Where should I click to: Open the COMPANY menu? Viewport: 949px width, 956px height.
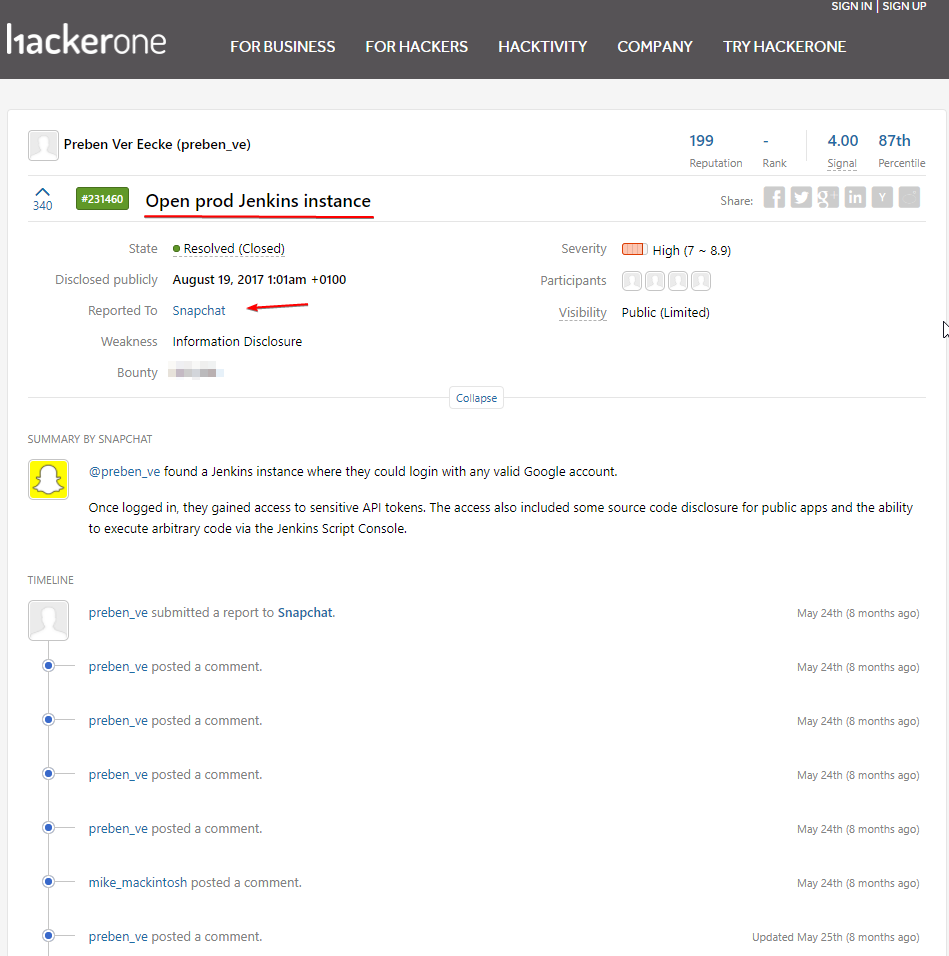[655, 47]
